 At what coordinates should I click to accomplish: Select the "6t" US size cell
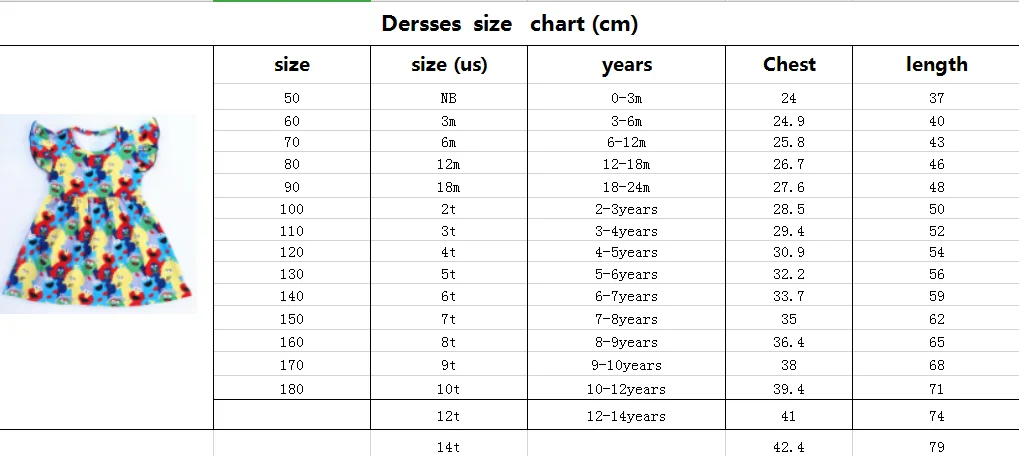449,297
